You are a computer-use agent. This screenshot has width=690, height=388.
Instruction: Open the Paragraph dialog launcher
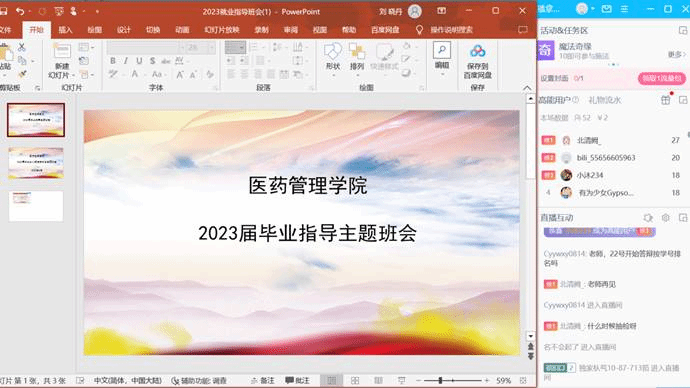click(311, 88)
